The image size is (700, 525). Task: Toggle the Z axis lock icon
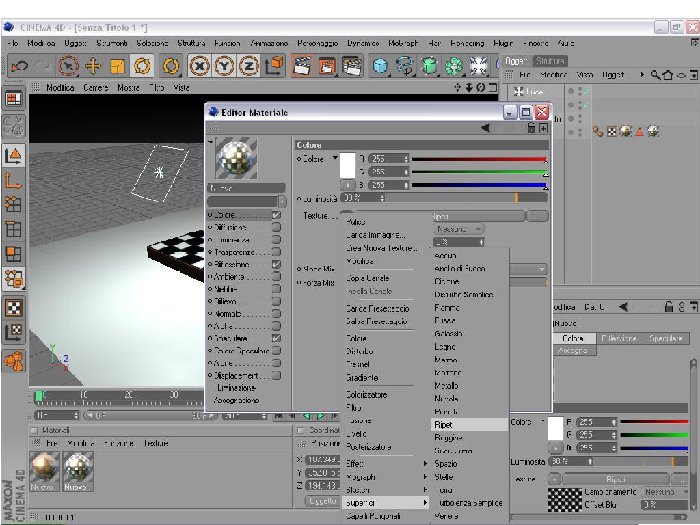[x=249, y=67]
